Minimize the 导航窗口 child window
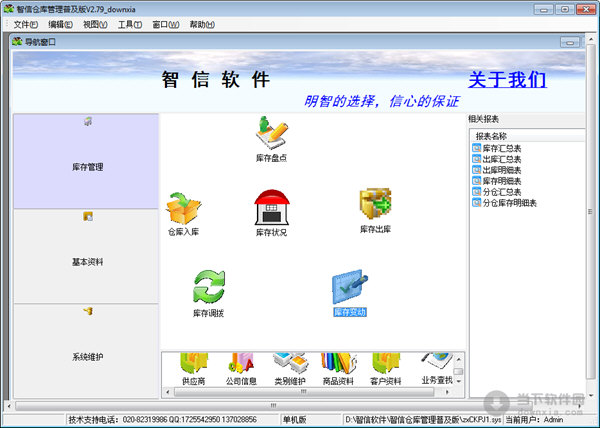Image resolution: width=600 pixels, height=428 pixels. [x=570, y=42]
